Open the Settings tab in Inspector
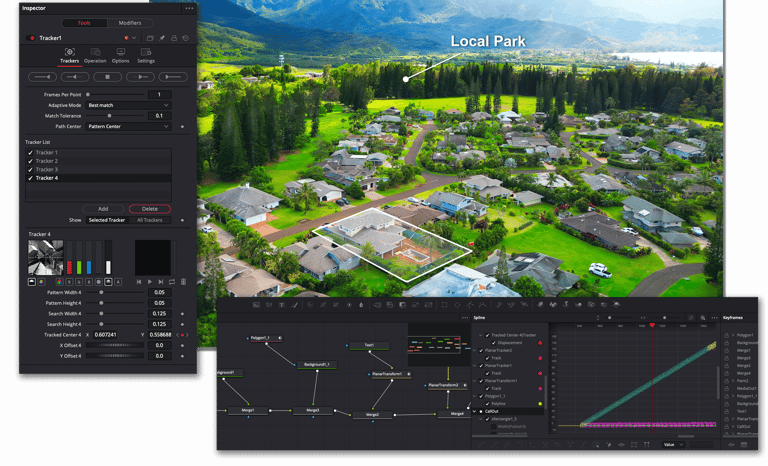The height and width of the screenshot is (466, 768). click(145, 56)
